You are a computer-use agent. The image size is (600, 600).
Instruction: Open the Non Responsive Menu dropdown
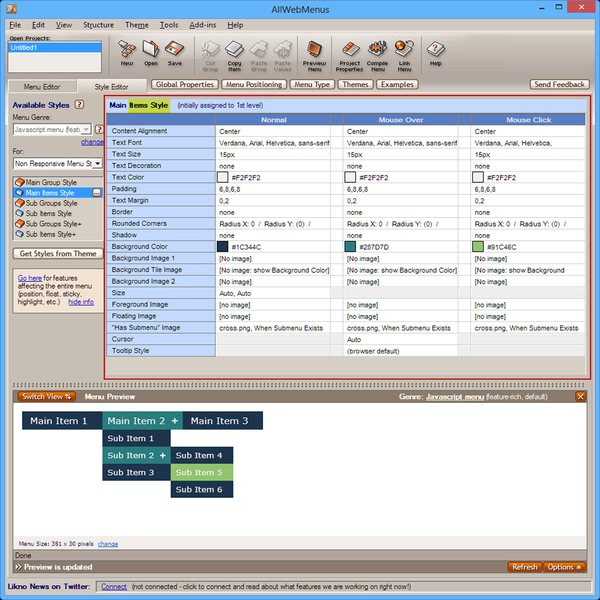click(98, 164)
